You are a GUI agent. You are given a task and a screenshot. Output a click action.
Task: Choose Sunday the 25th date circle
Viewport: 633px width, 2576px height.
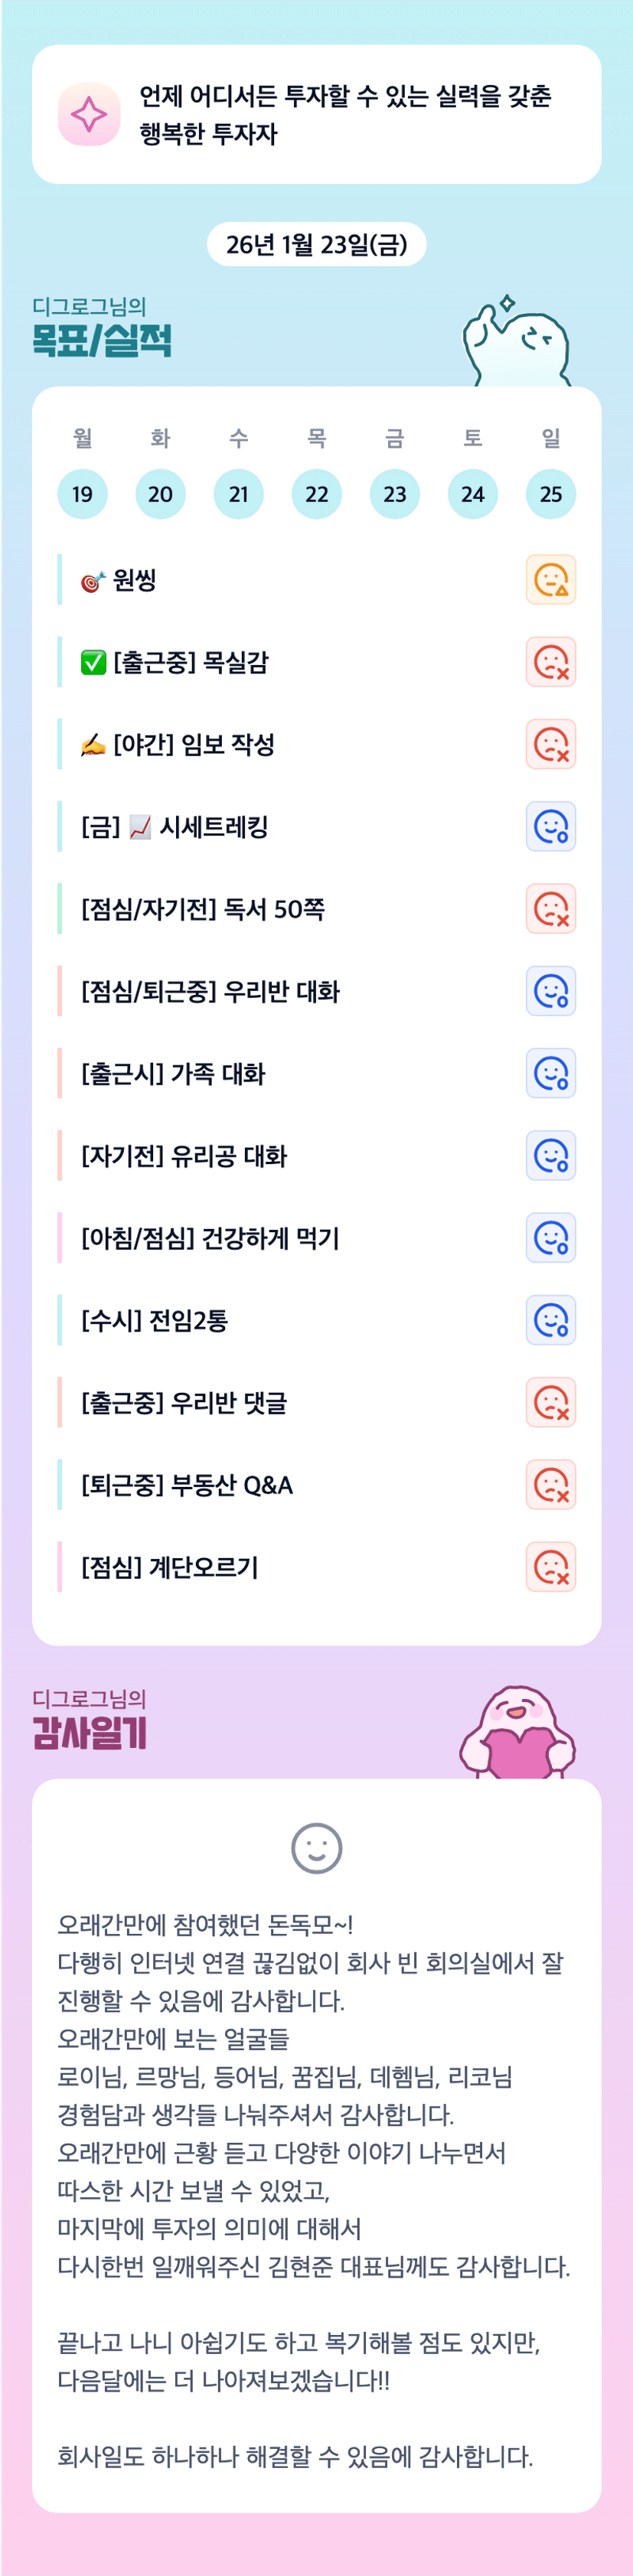(x=551, y=494)
